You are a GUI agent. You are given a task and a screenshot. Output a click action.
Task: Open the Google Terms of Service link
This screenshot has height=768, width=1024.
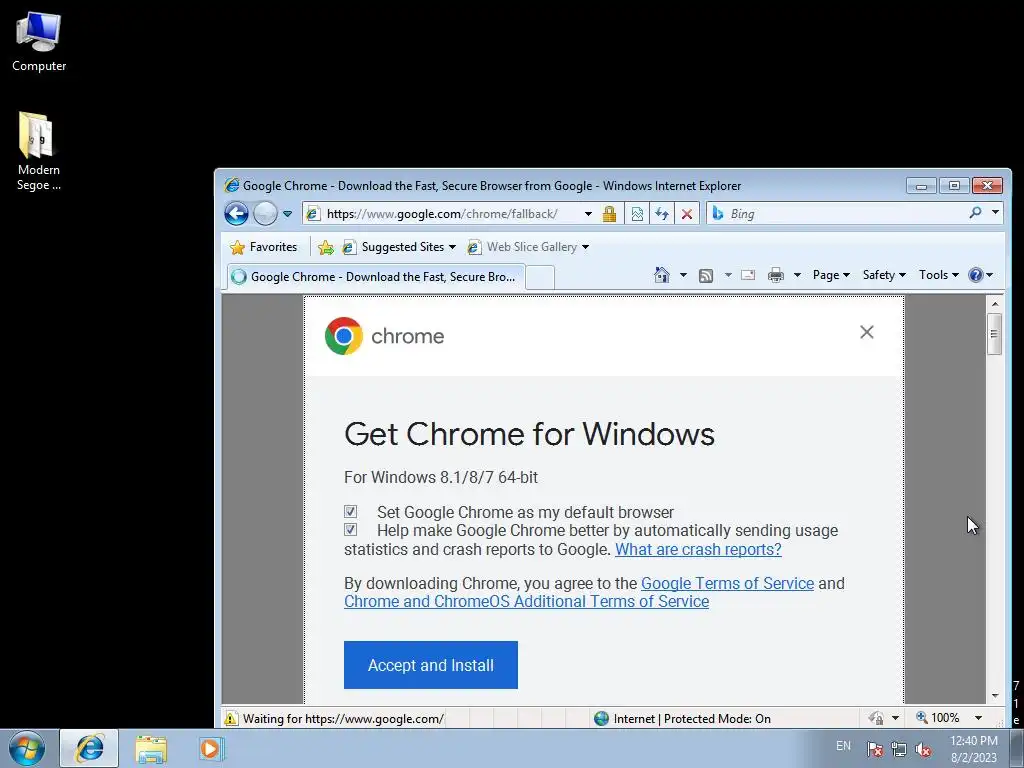tap(728, 583)
